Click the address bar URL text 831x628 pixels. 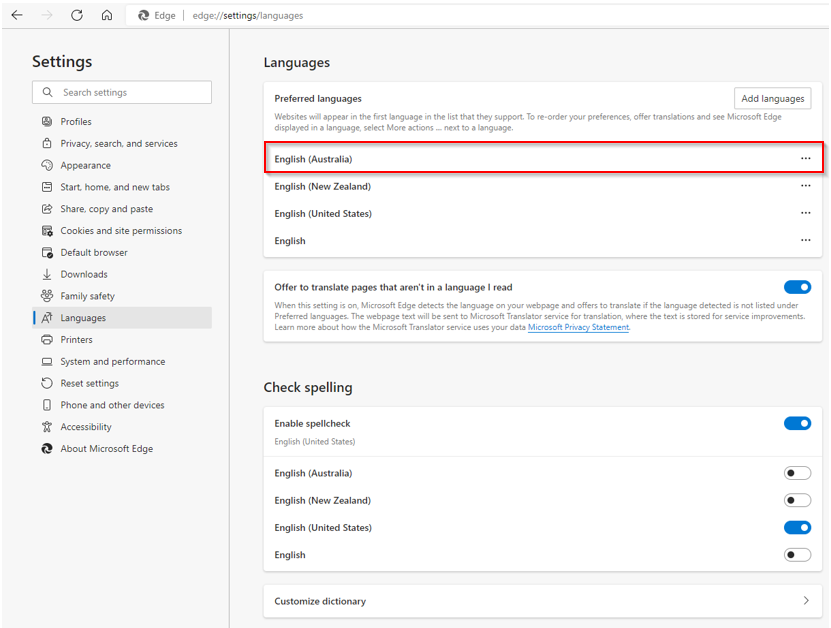pyautogui.click(x=247, y=15)
